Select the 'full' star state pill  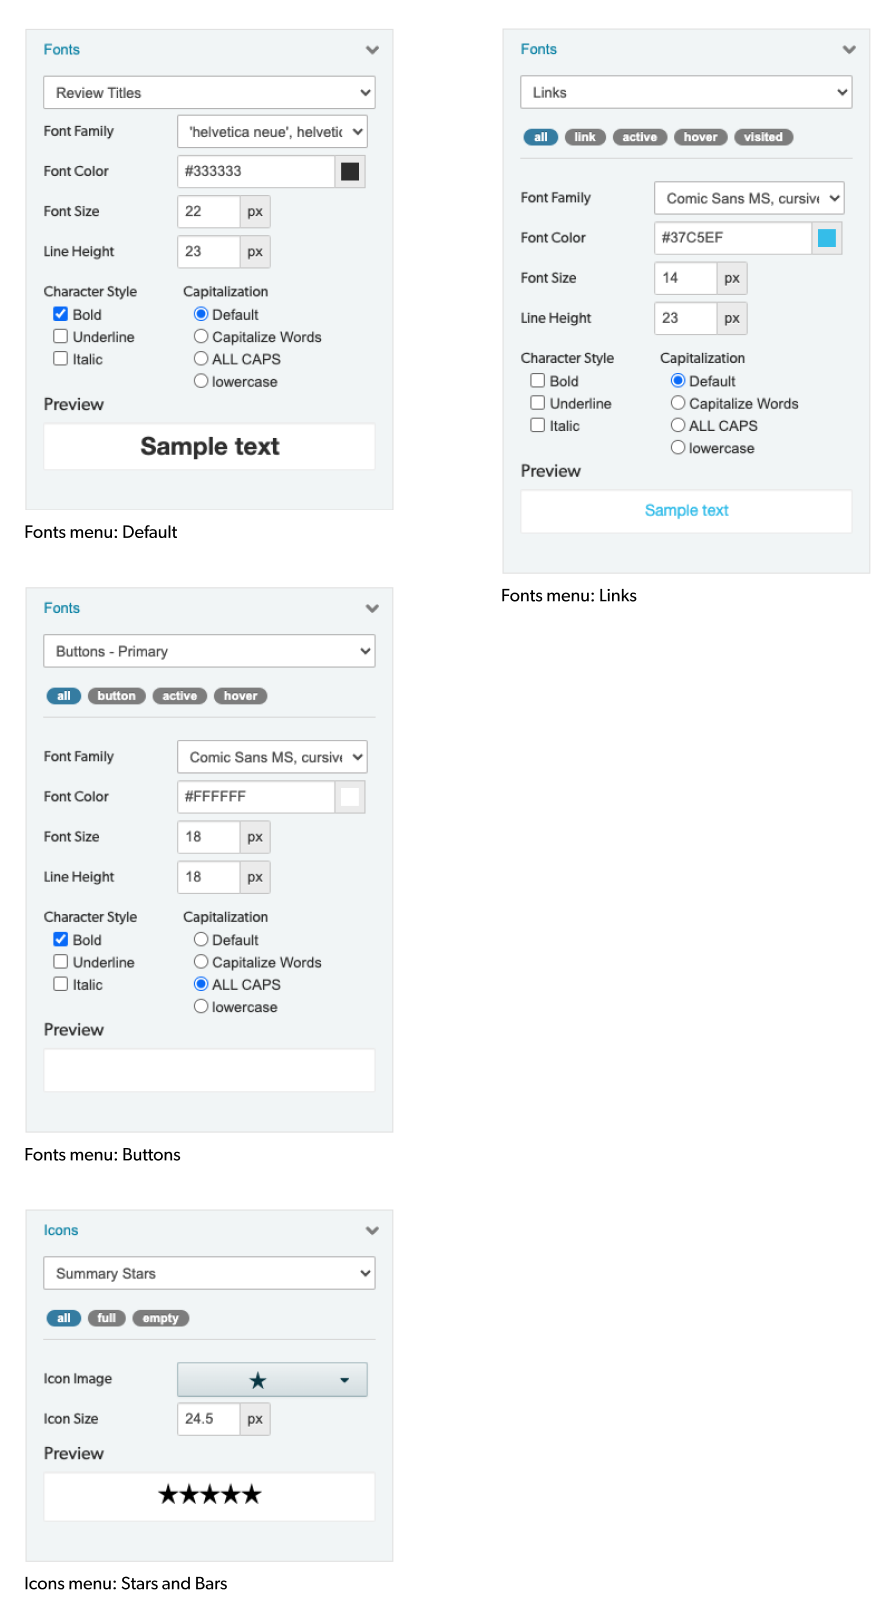point(107,1318)
